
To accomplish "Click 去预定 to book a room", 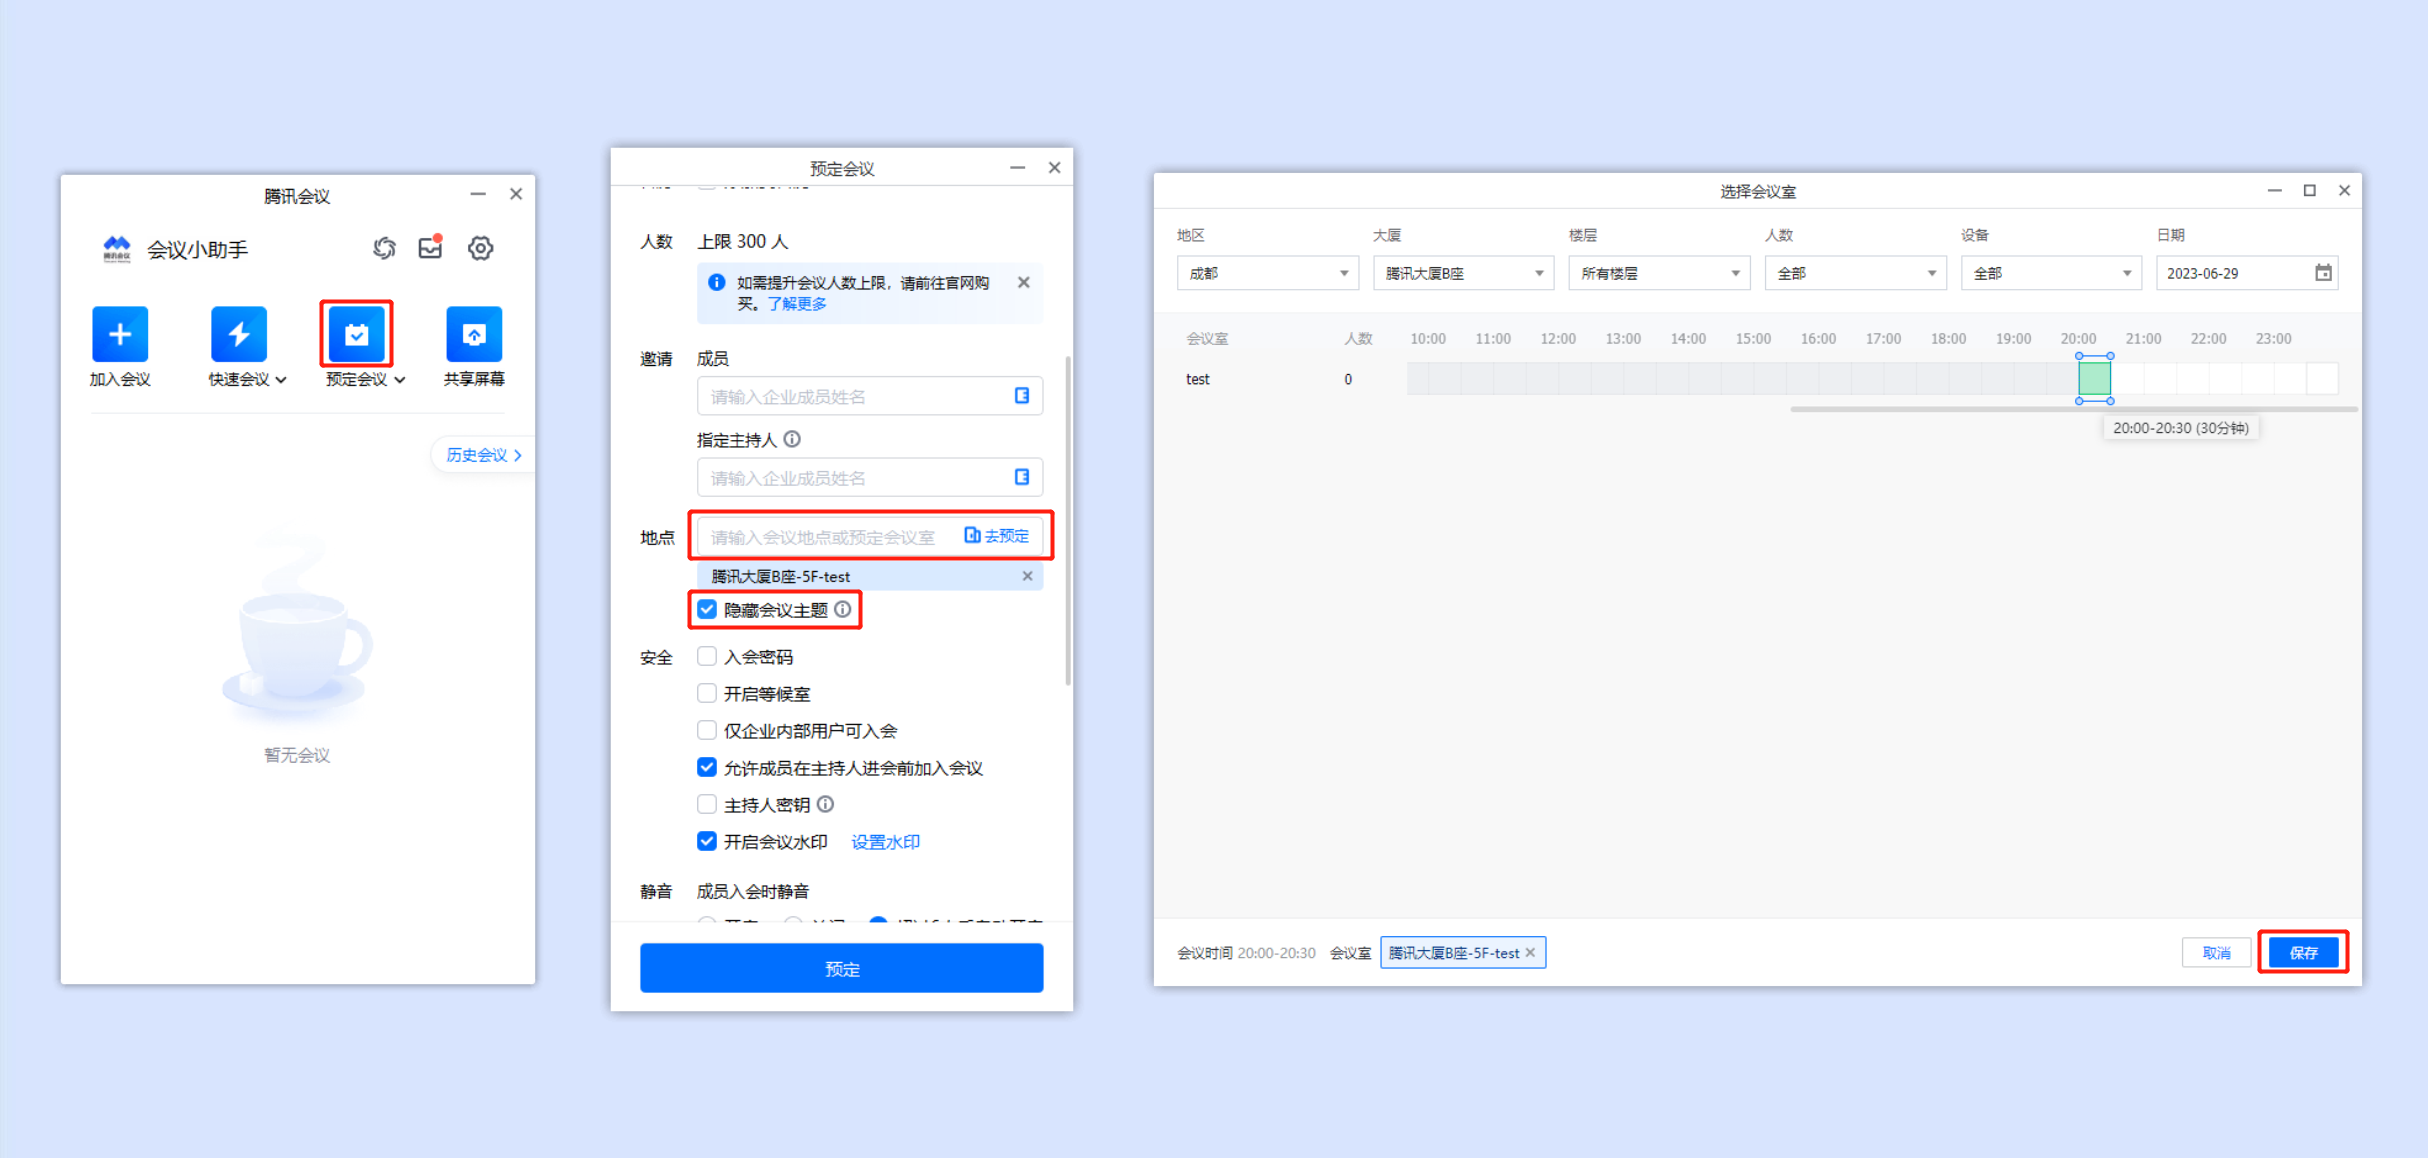I will point(997,536).
